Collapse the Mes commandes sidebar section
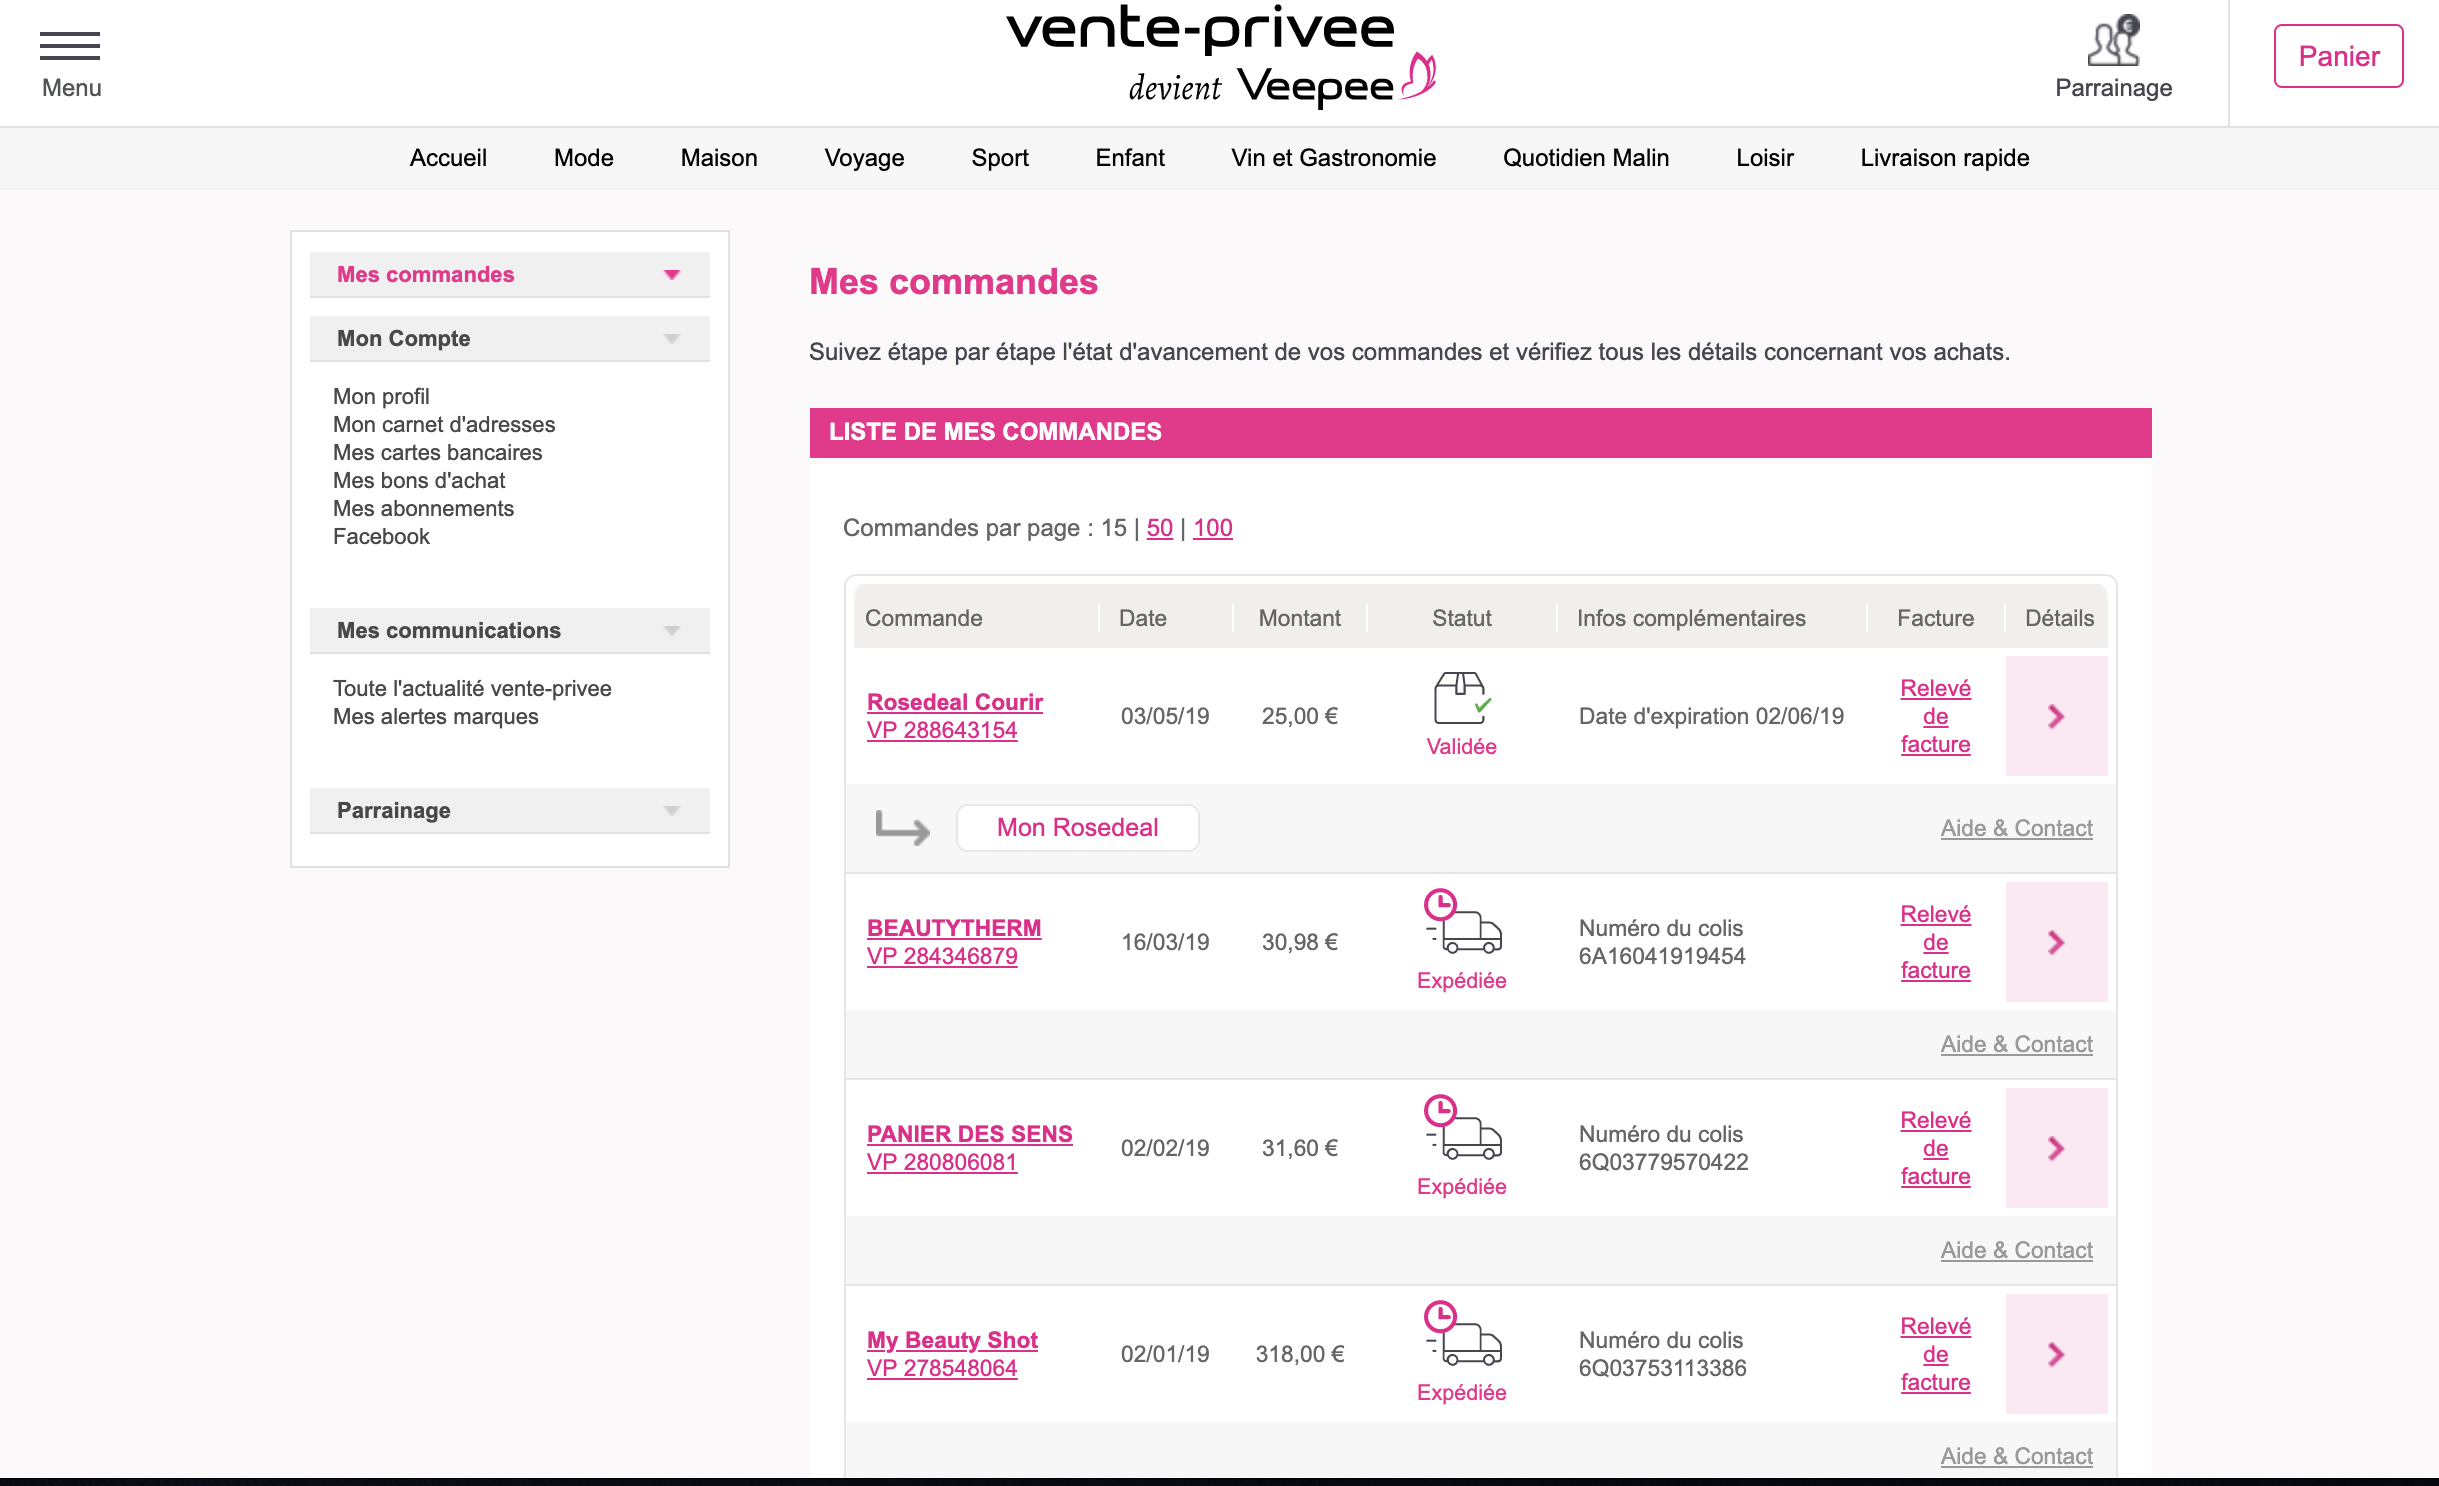Viewport: 2439px width, 1486px height. [x=510, y=274]
